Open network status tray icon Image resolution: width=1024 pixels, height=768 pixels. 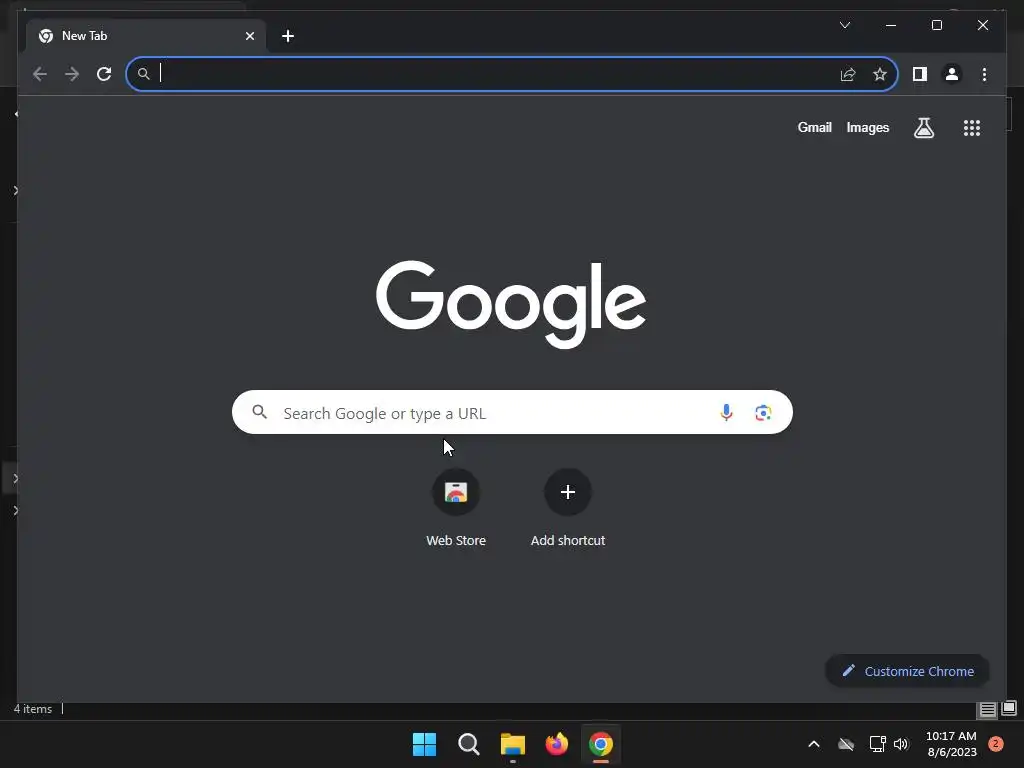coord(877,744)
